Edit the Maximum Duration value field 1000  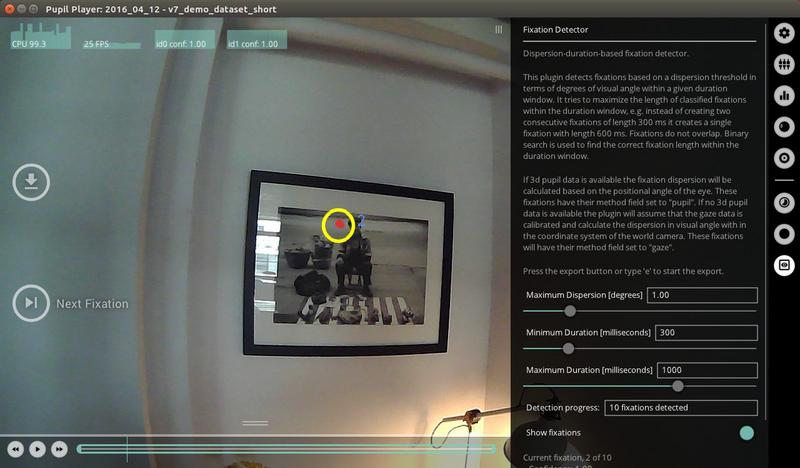[x=707, y=370]
